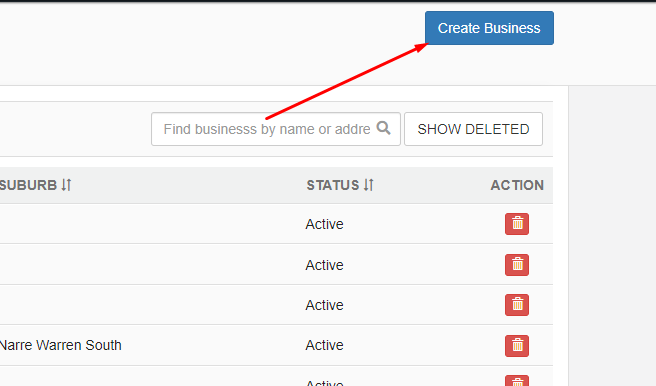This screenshot has height=386, width=656.
Task: Click Active status in the second row
Action: point(324,265)
